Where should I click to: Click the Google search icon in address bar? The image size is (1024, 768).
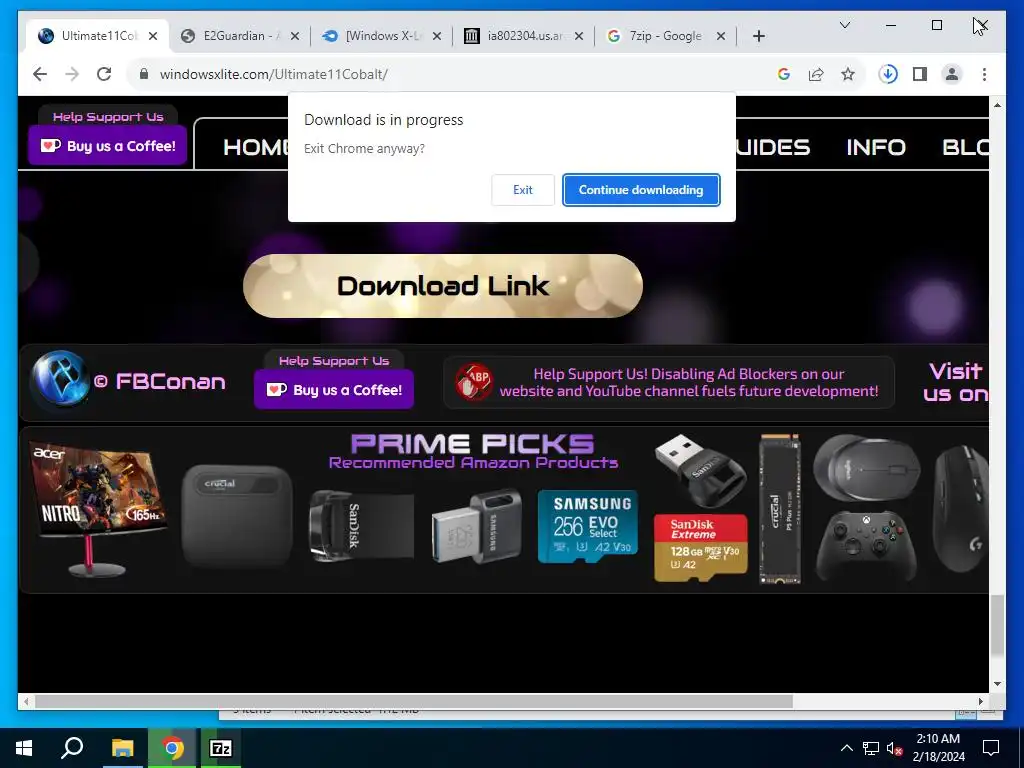click(784, 74)
